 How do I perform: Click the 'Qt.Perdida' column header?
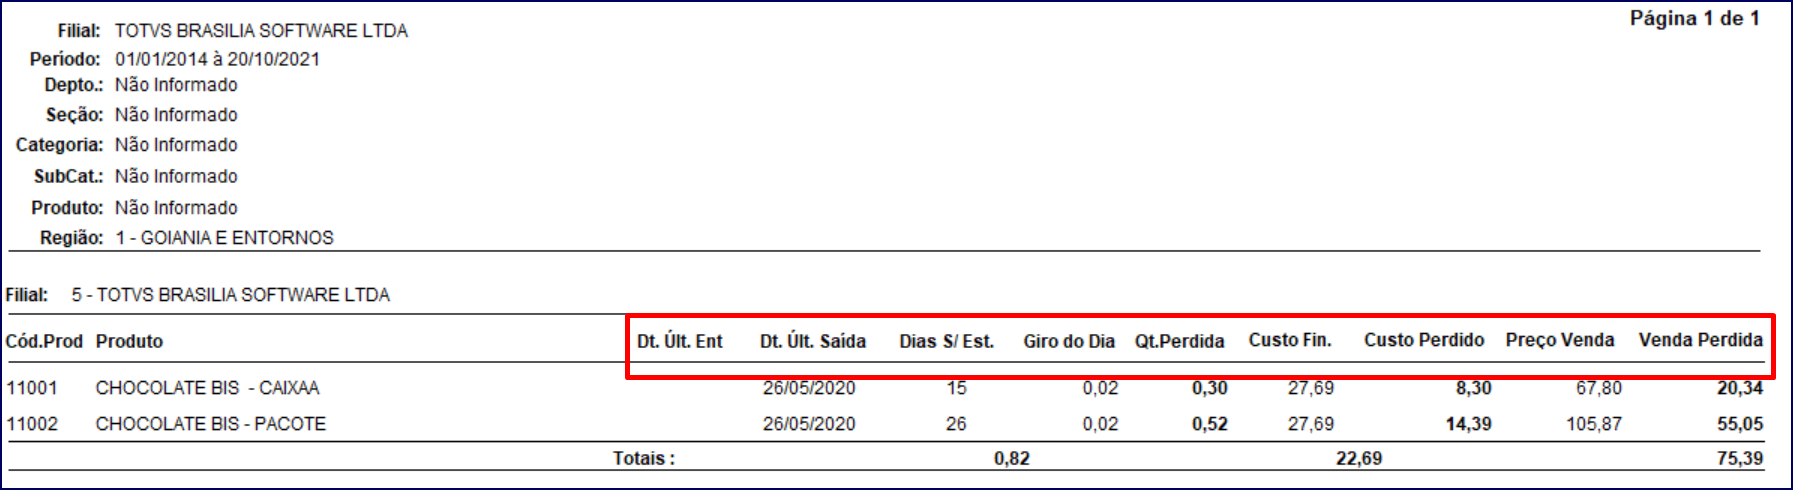click(1179, 341)
